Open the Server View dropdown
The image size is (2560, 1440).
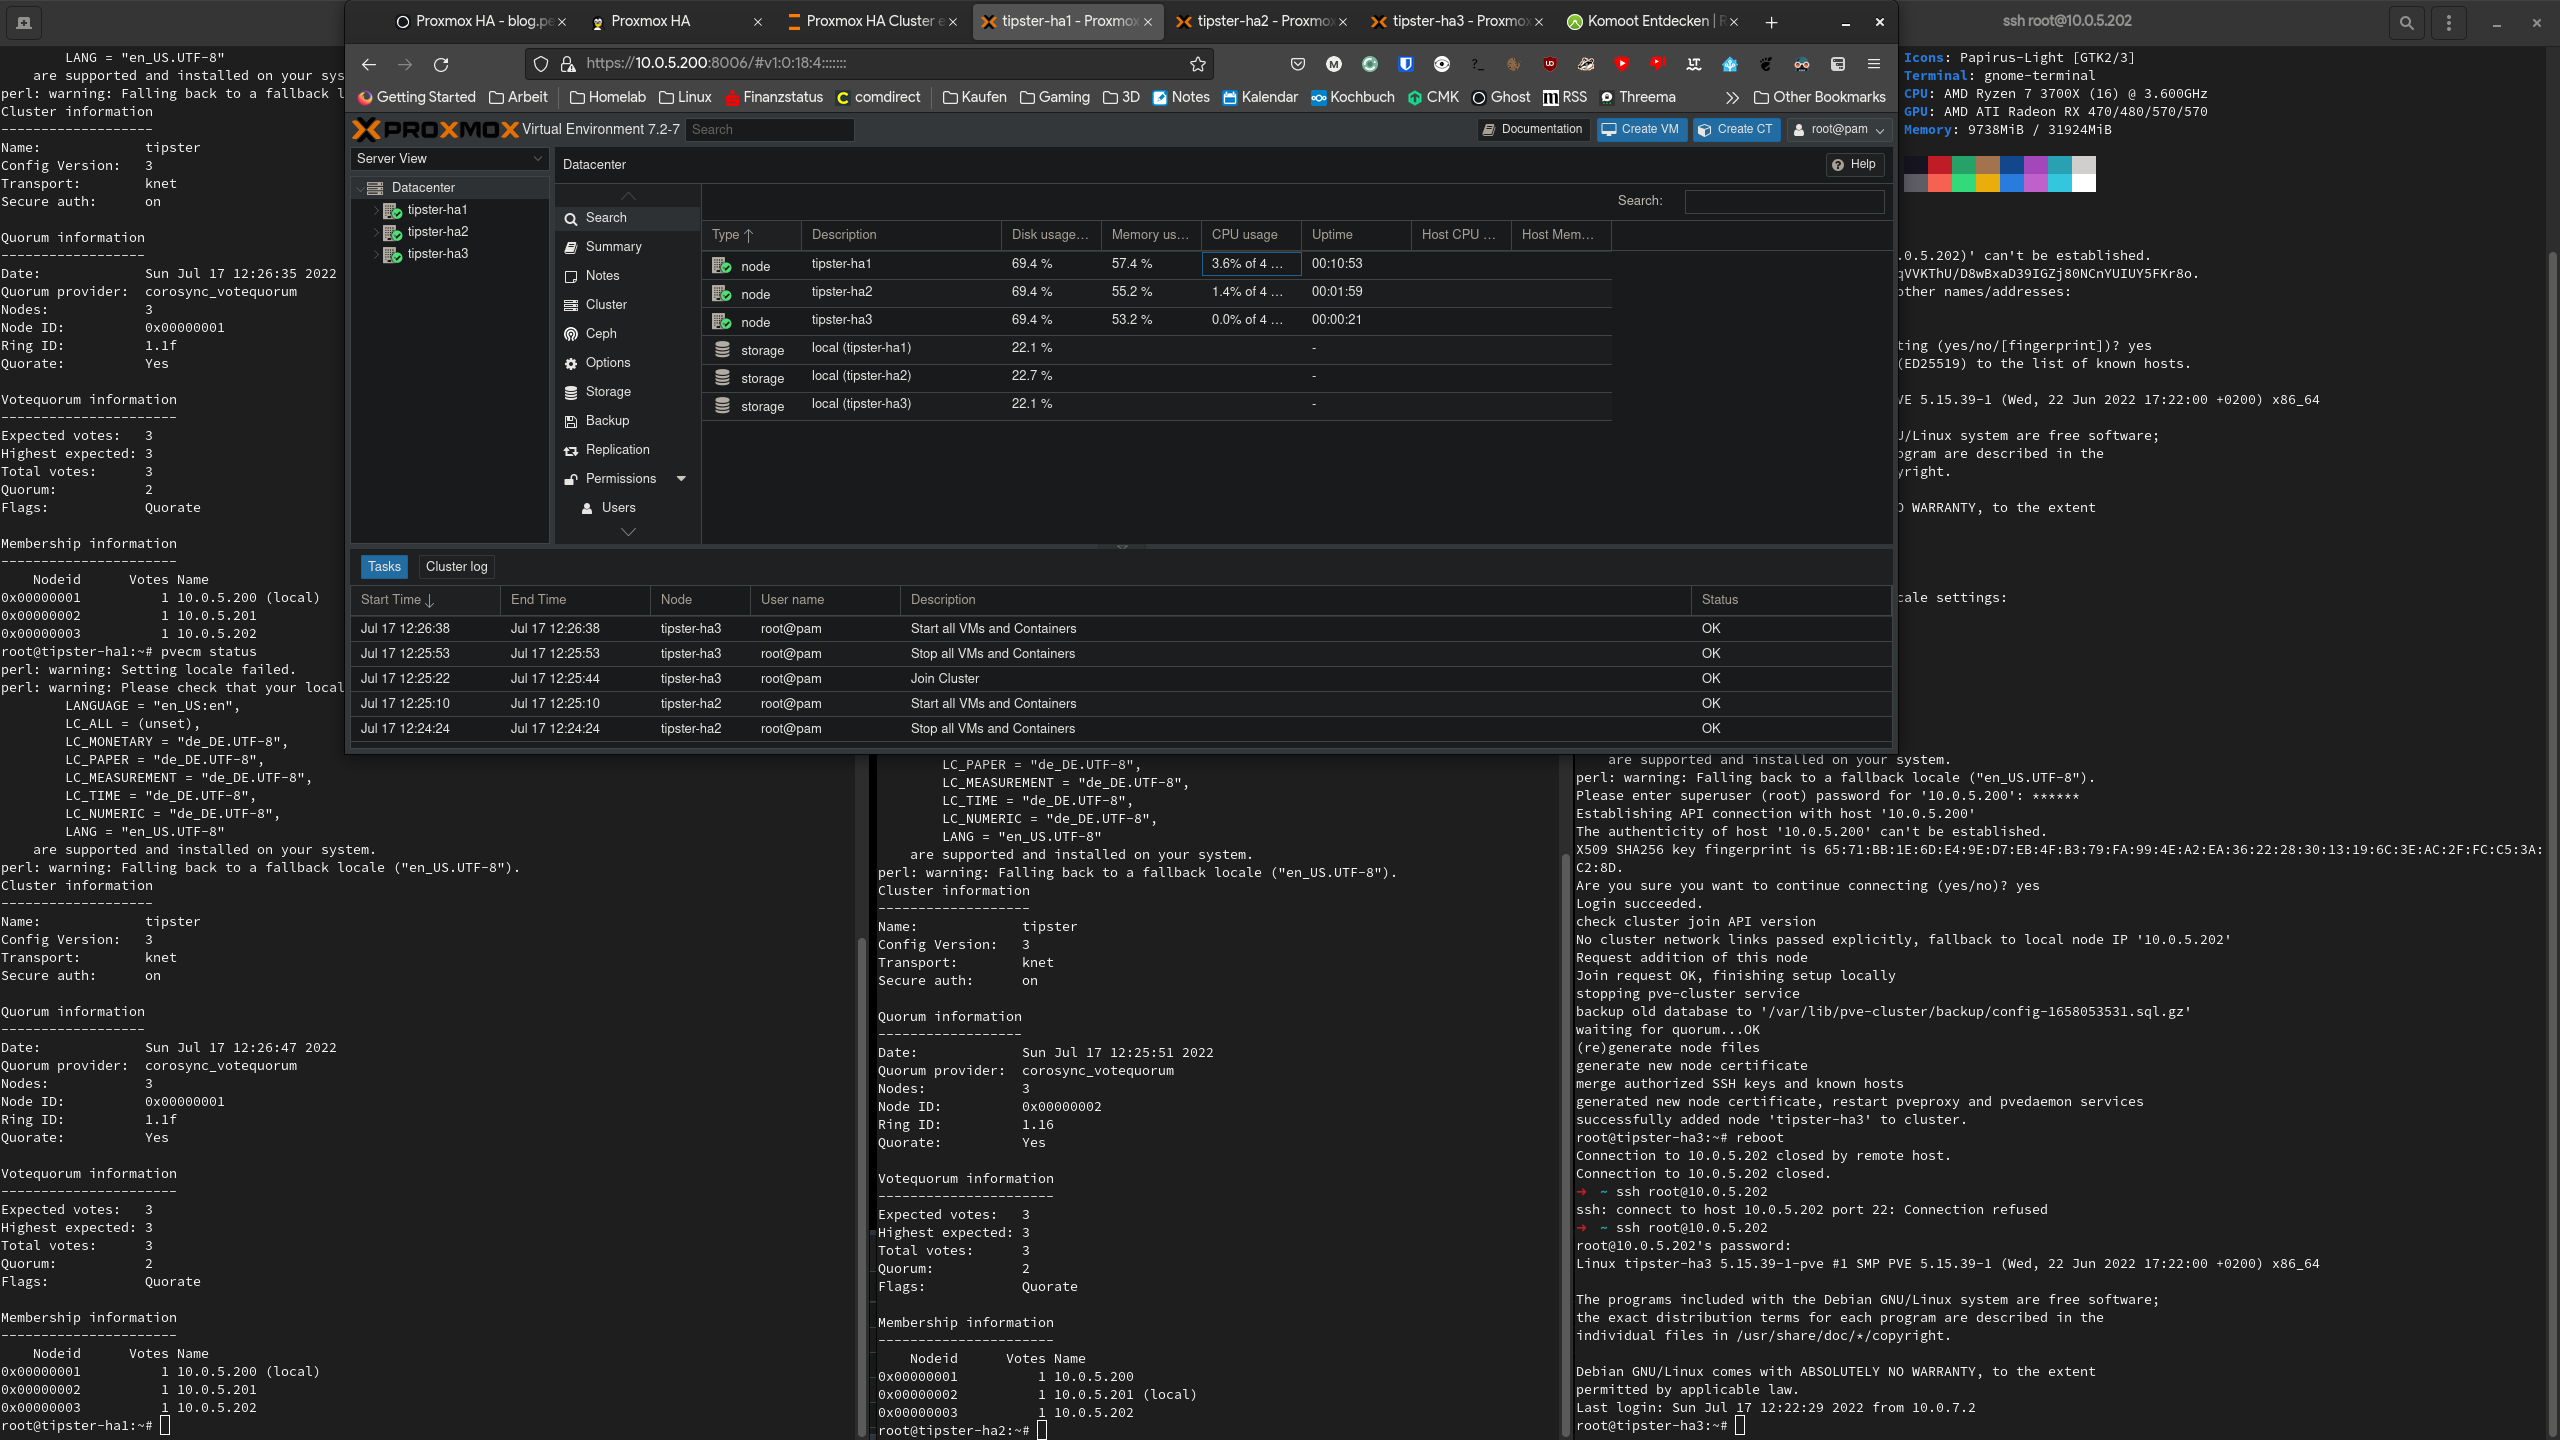pyautogui.click(x=450, y=159)
